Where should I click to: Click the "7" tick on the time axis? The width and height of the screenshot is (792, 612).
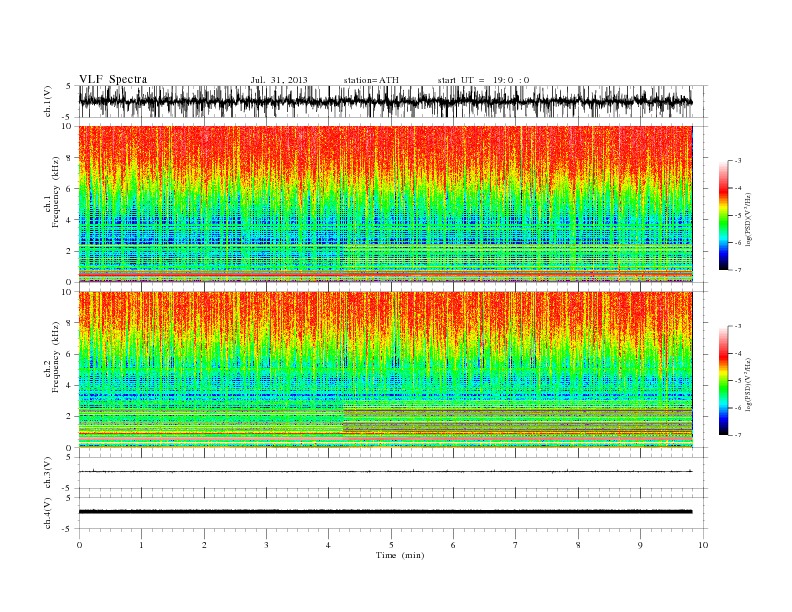[x=516, y=545]
